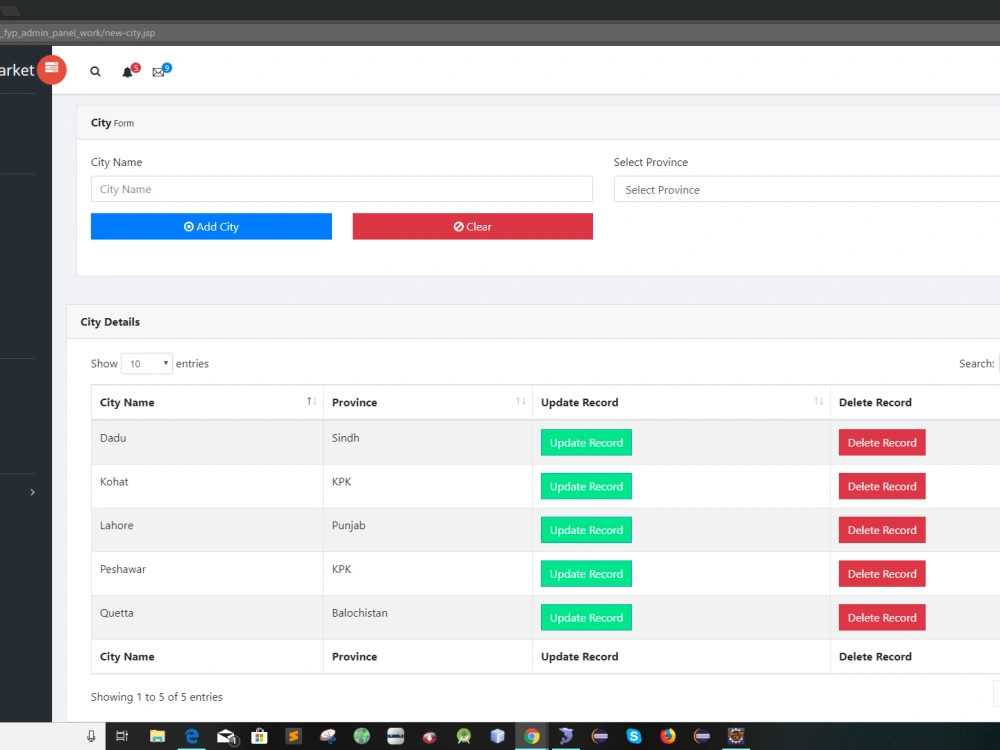Viewport: 1000px width, 750px height.
Task: Click the red hamburger menu toggle
Action: pyautogui.click(x=52, y=70)
